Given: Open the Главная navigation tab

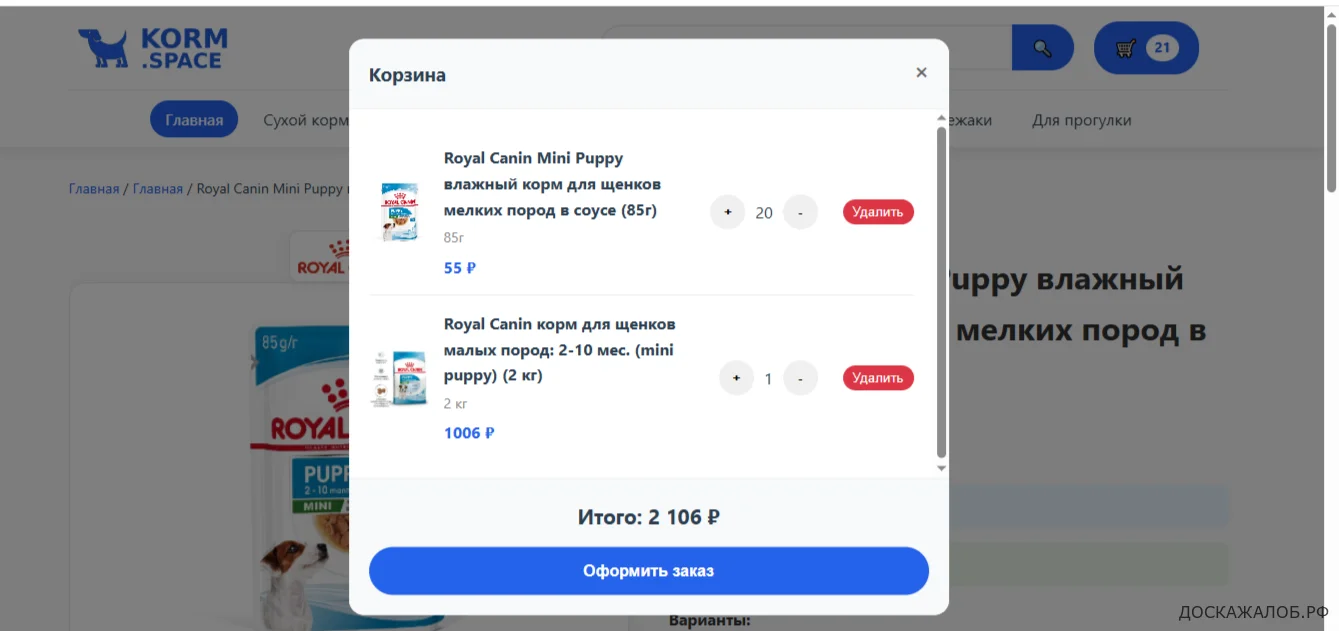Looking at the screenshot, I should [x=194, y=120].
